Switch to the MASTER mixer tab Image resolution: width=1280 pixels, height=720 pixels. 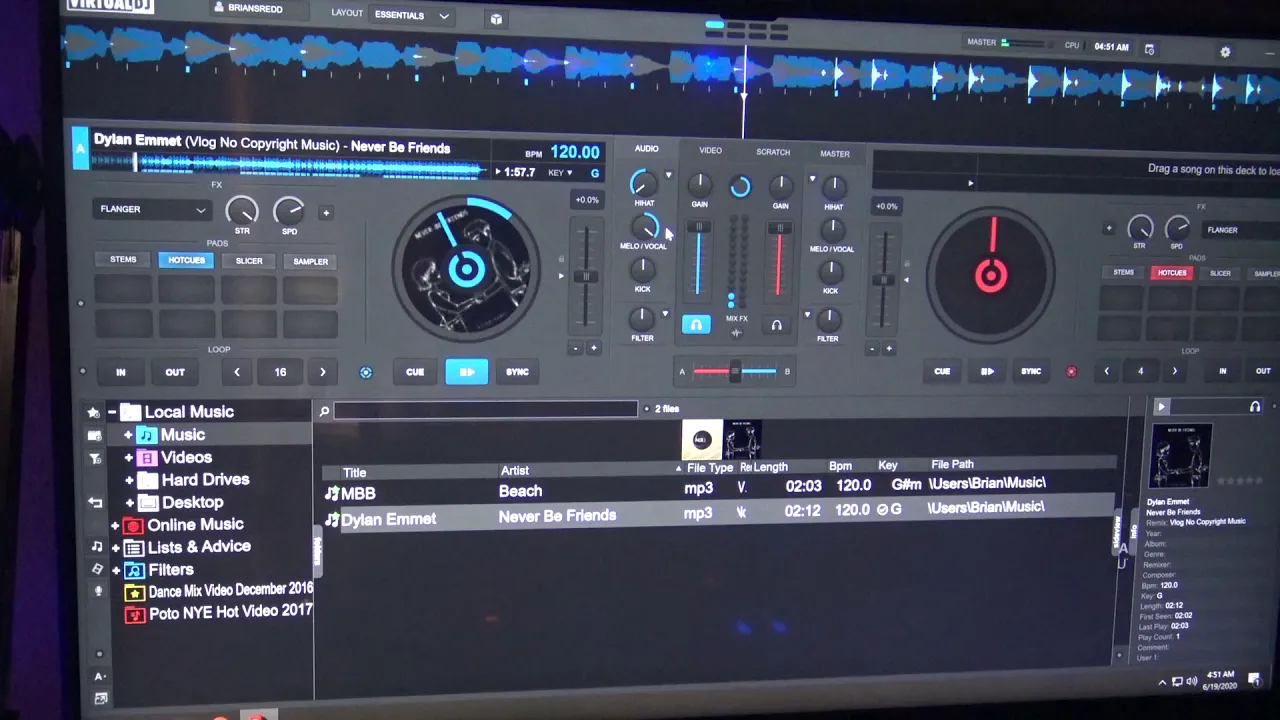pyautogui.click(x=835, y=154)
